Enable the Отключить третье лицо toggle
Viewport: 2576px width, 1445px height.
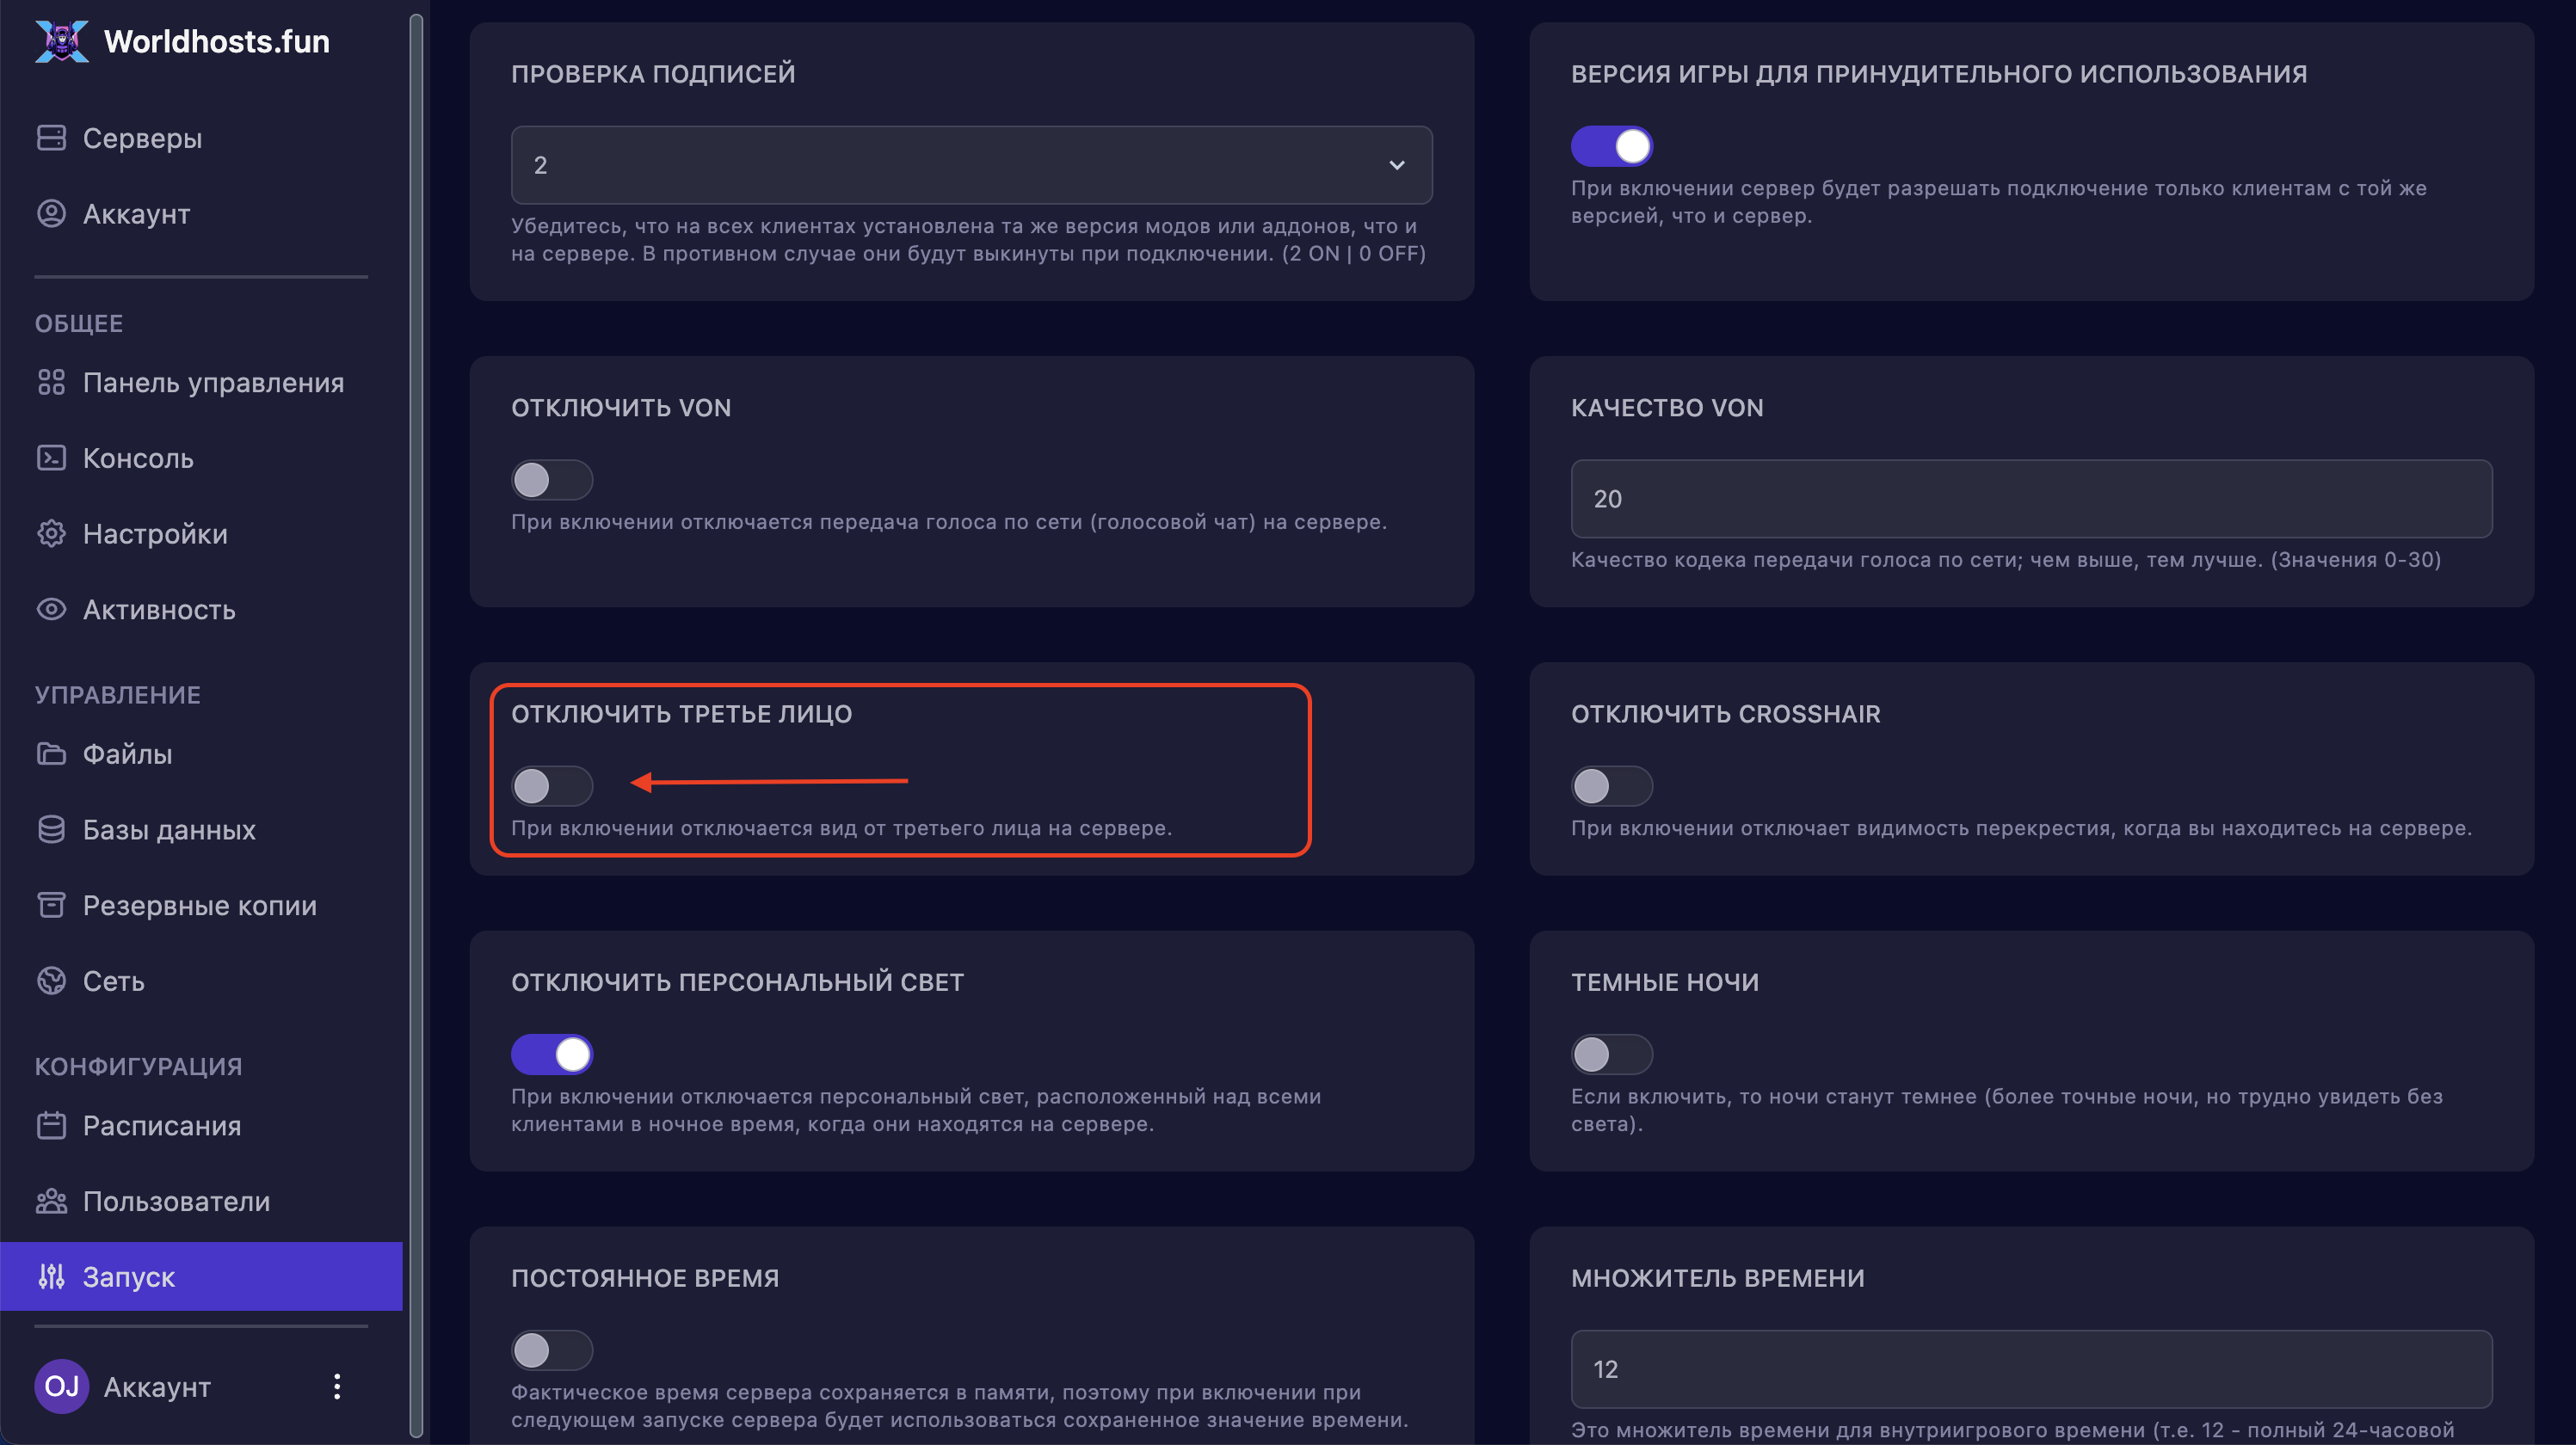(x=552, y=786)
